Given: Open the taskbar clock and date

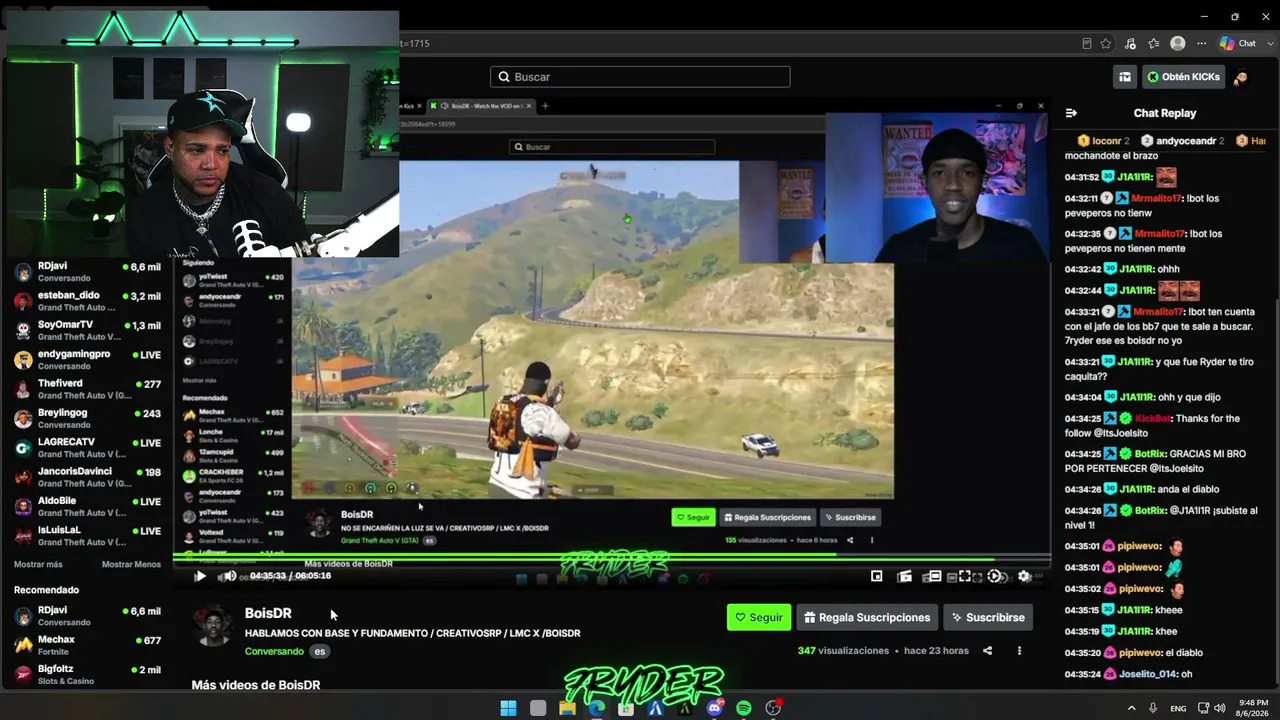Looking at the screenshot, I should [1250, 708].
